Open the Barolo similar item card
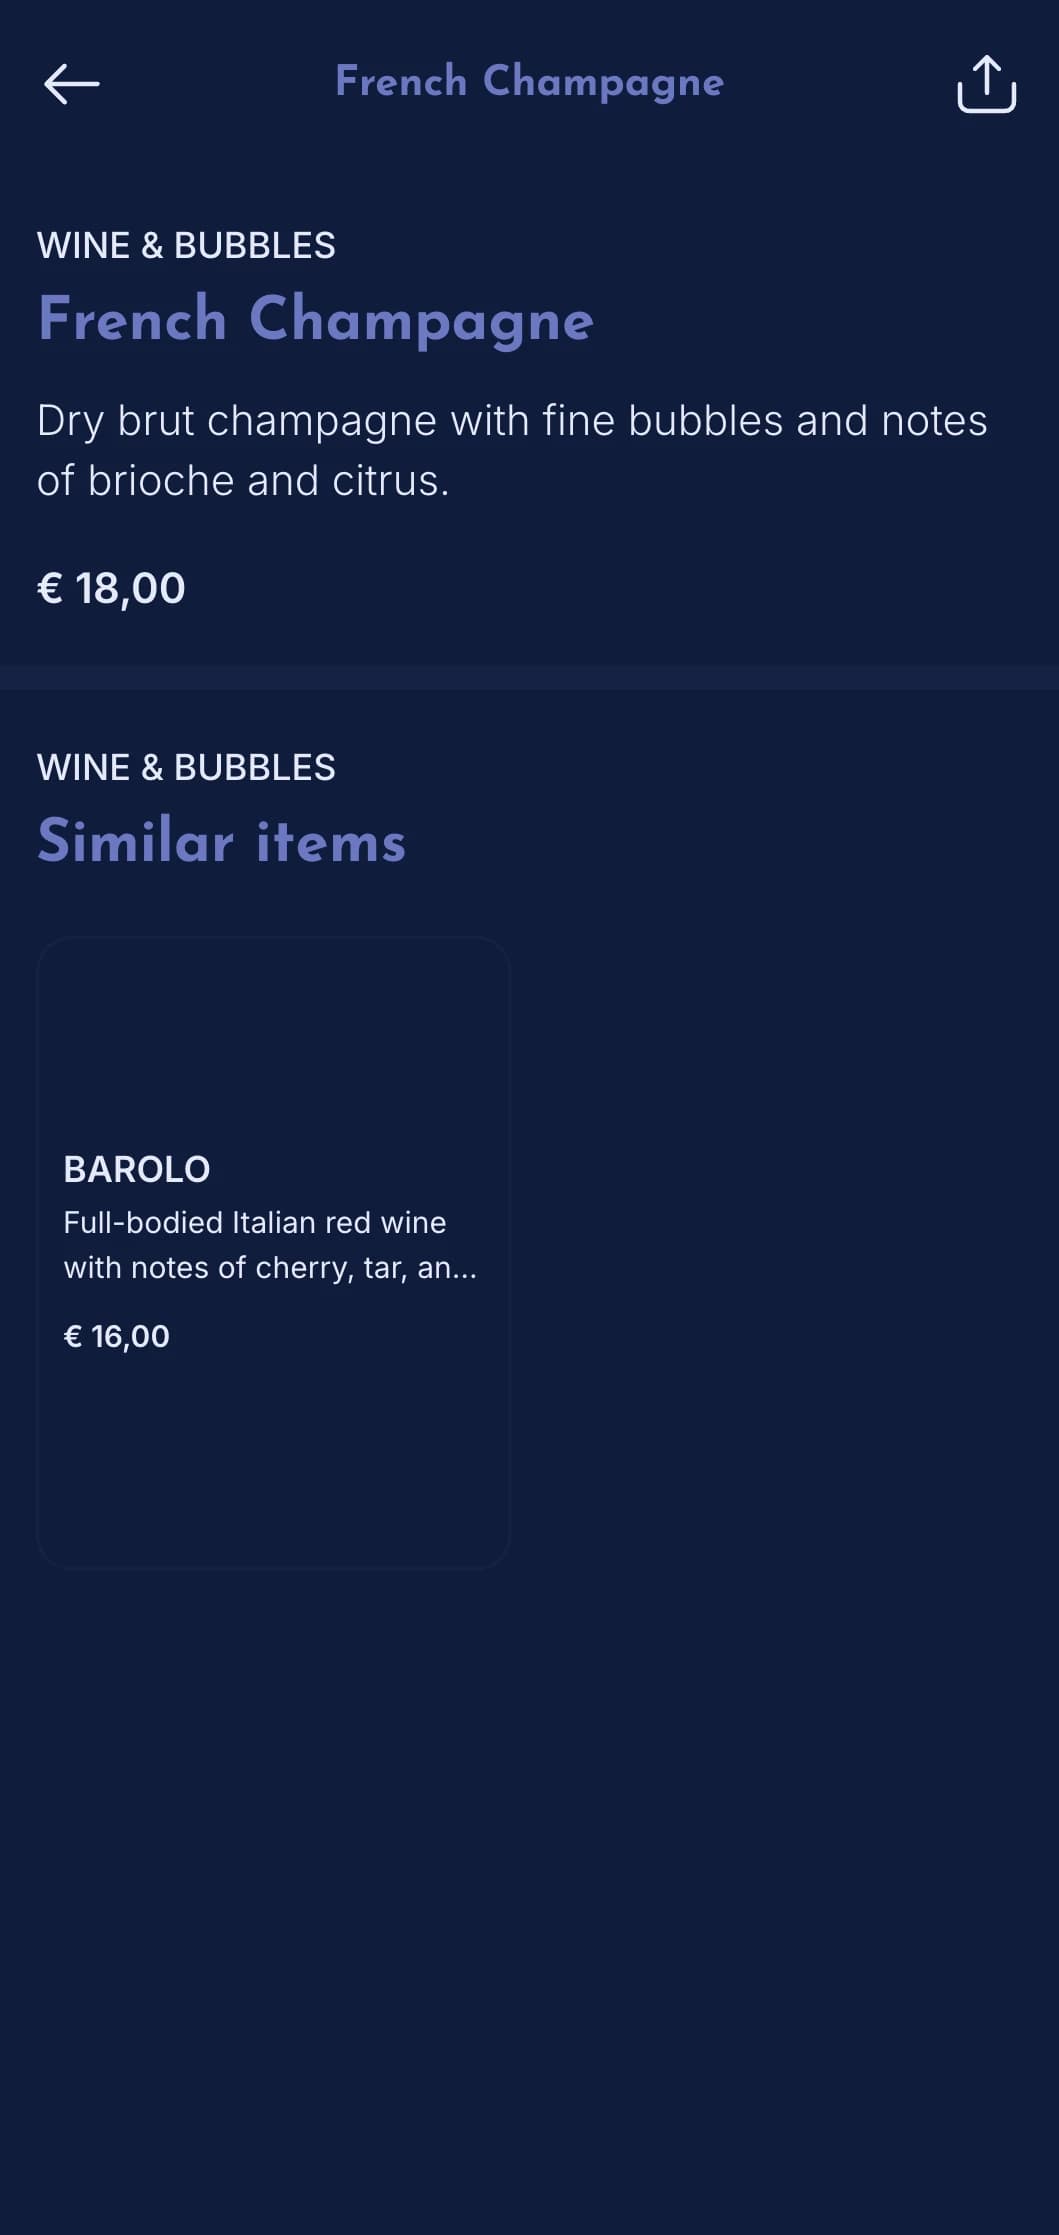This screenshot has height=2235, width=1059. coord(273,1252)
